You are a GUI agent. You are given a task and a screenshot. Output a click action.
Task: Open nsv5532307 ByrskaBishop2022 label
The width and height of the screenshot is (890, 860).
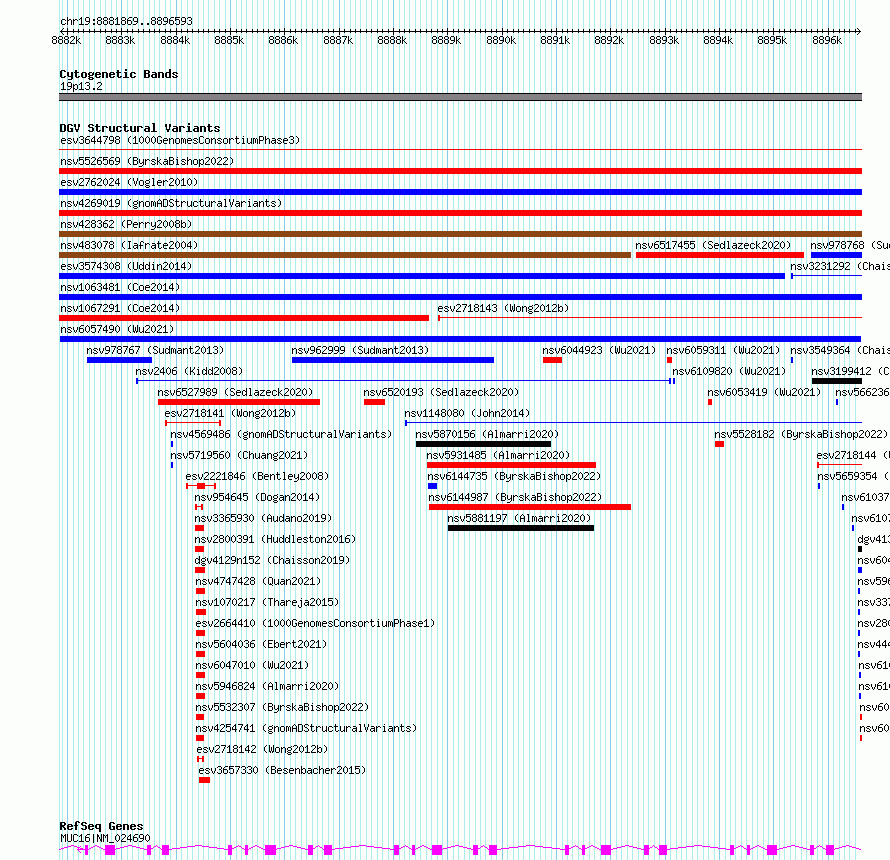coord(282,707)
